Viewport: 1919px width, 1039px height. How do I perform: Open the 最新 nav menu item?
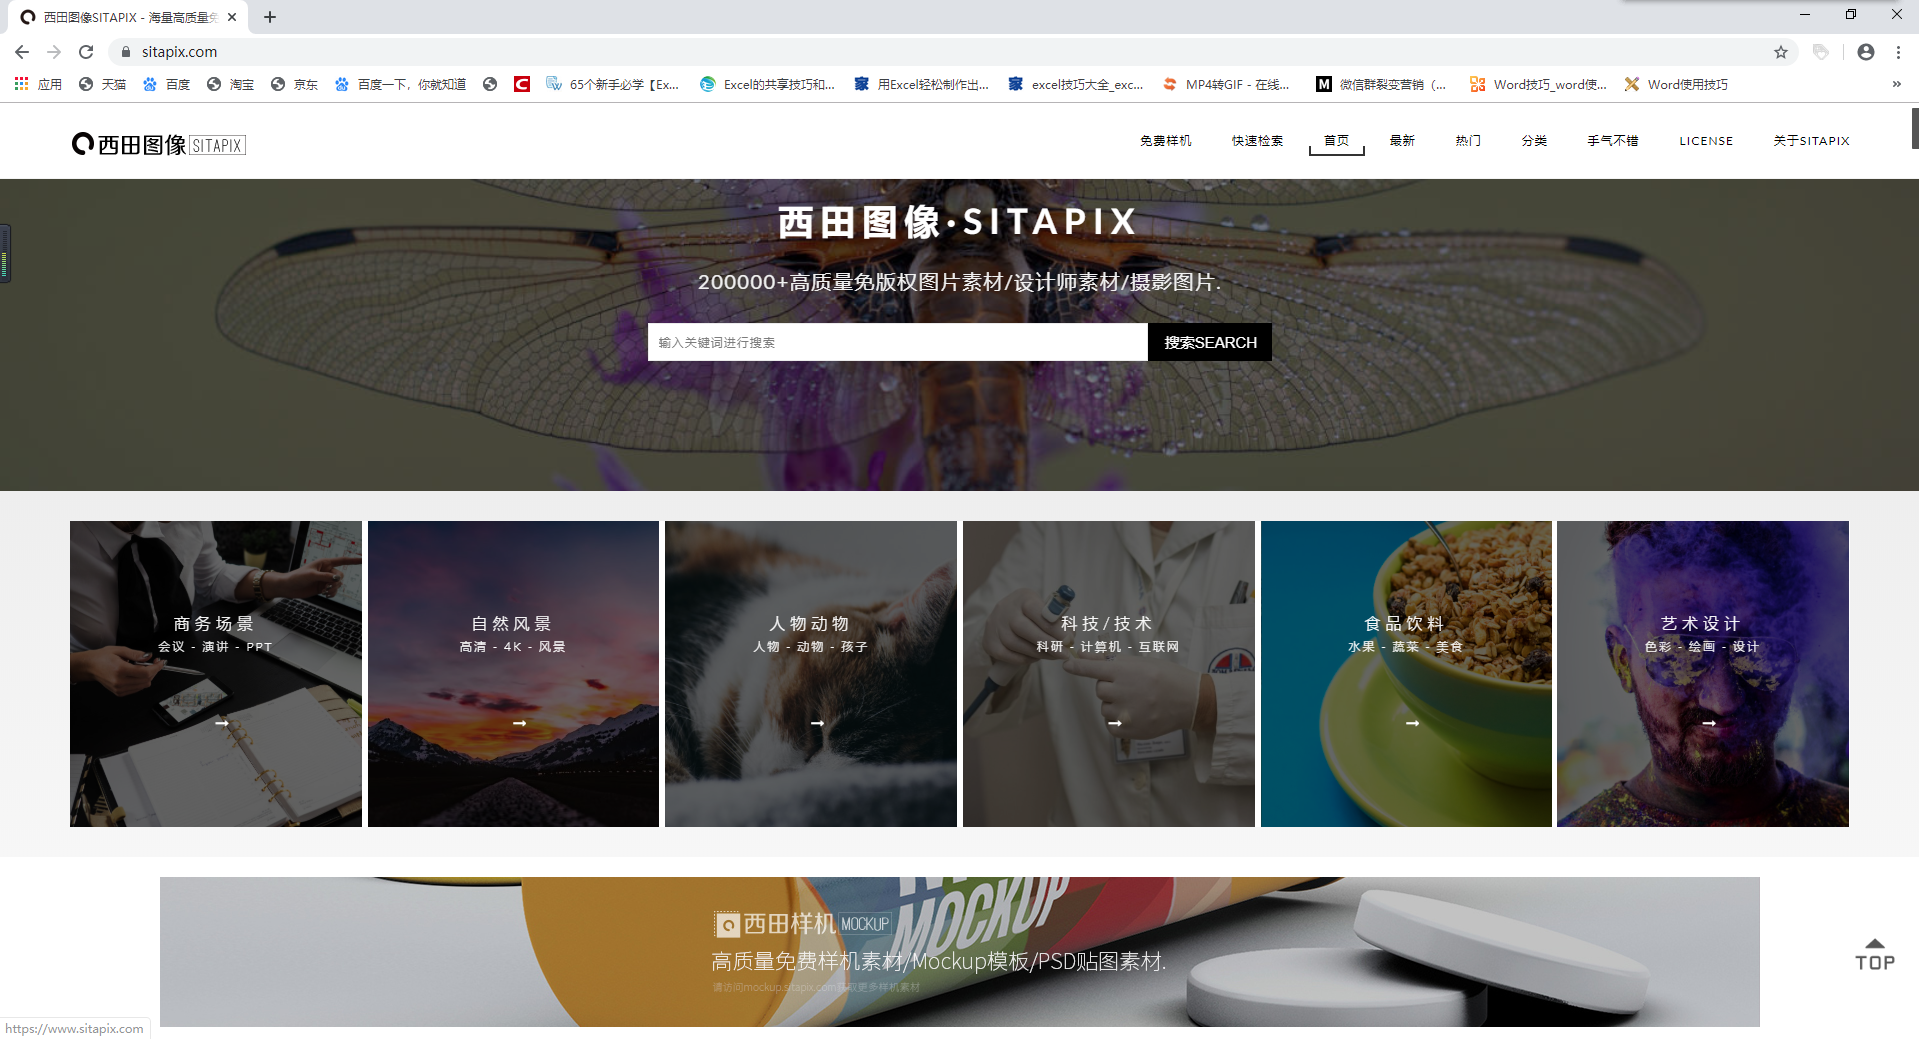(x=1402, y=141)
